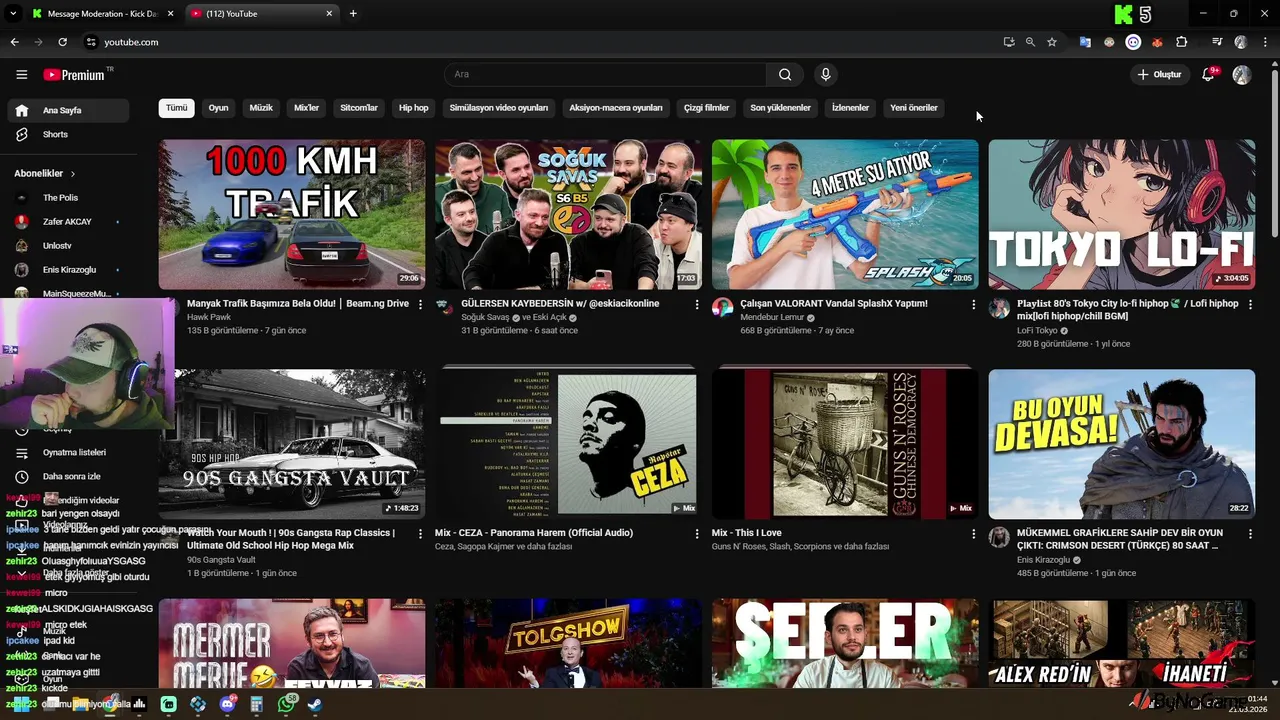
Task: Select the Çizgi filmler filter chip
Action: coord(706,108)
